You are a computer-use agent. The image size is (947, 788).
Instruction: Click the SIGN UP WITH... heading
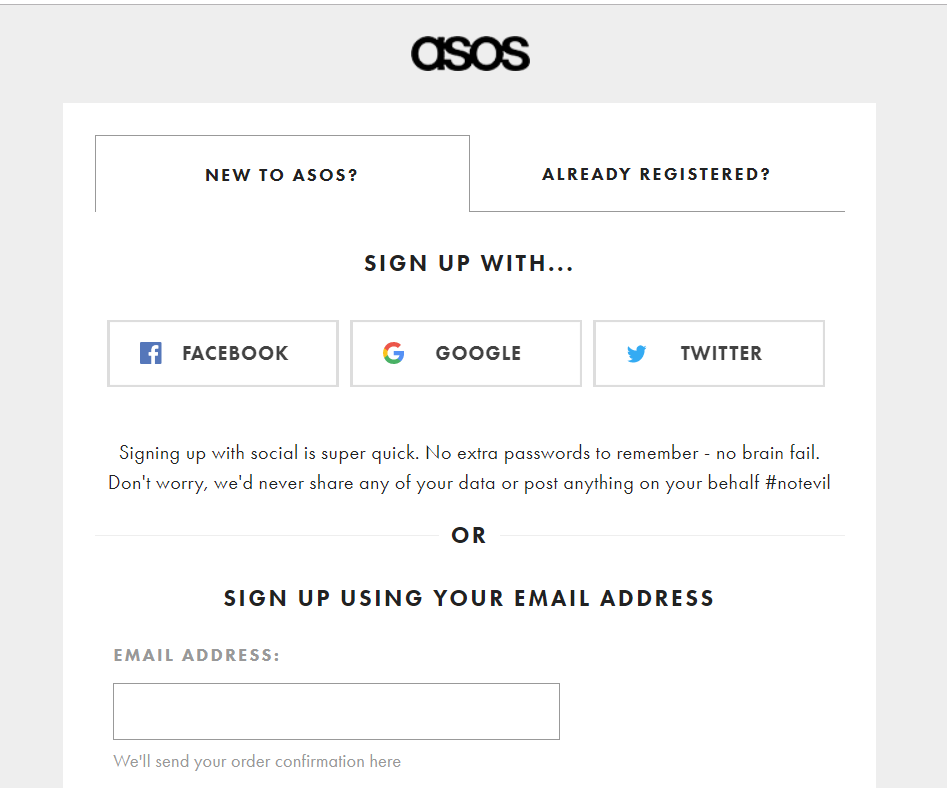click(x=468, y=263)
